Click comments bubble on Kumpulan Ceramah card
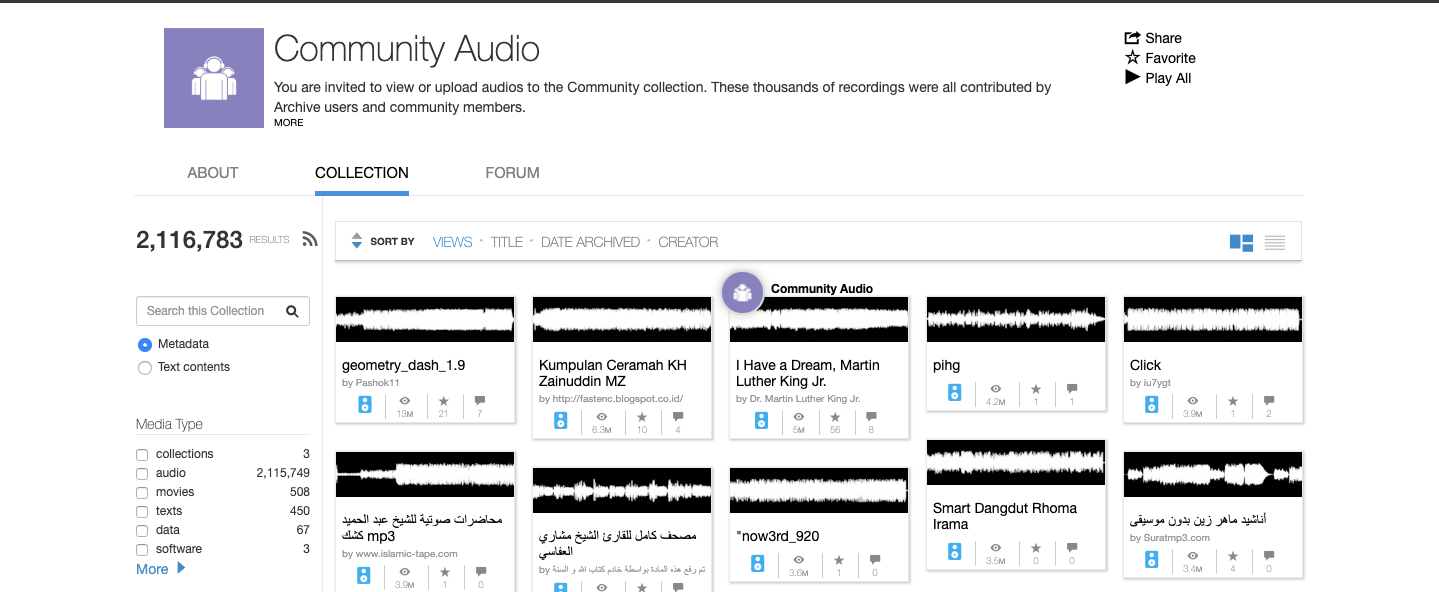The width and height of the screenshot is (1439, 592). [x=678, y=416]
